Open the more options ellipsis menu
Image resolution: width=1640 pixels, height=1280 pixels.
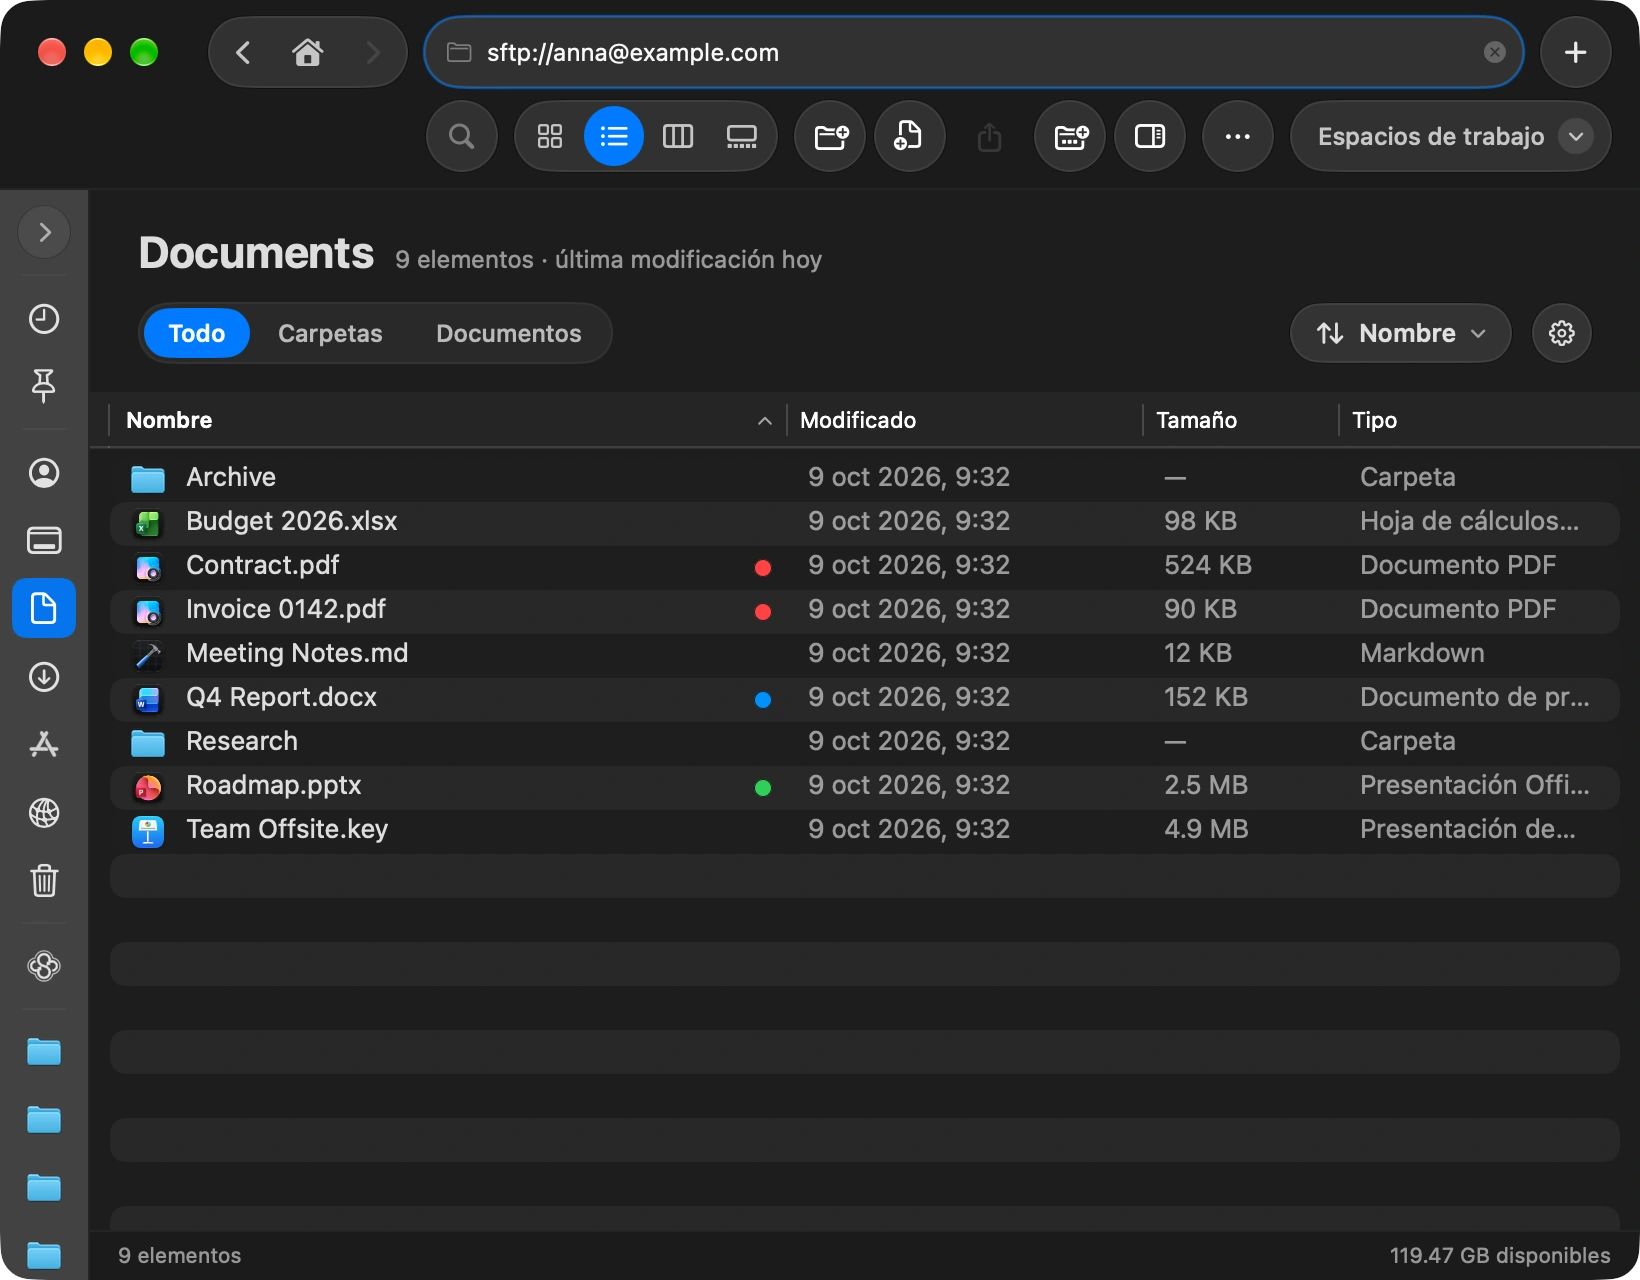pos(1238,136)
